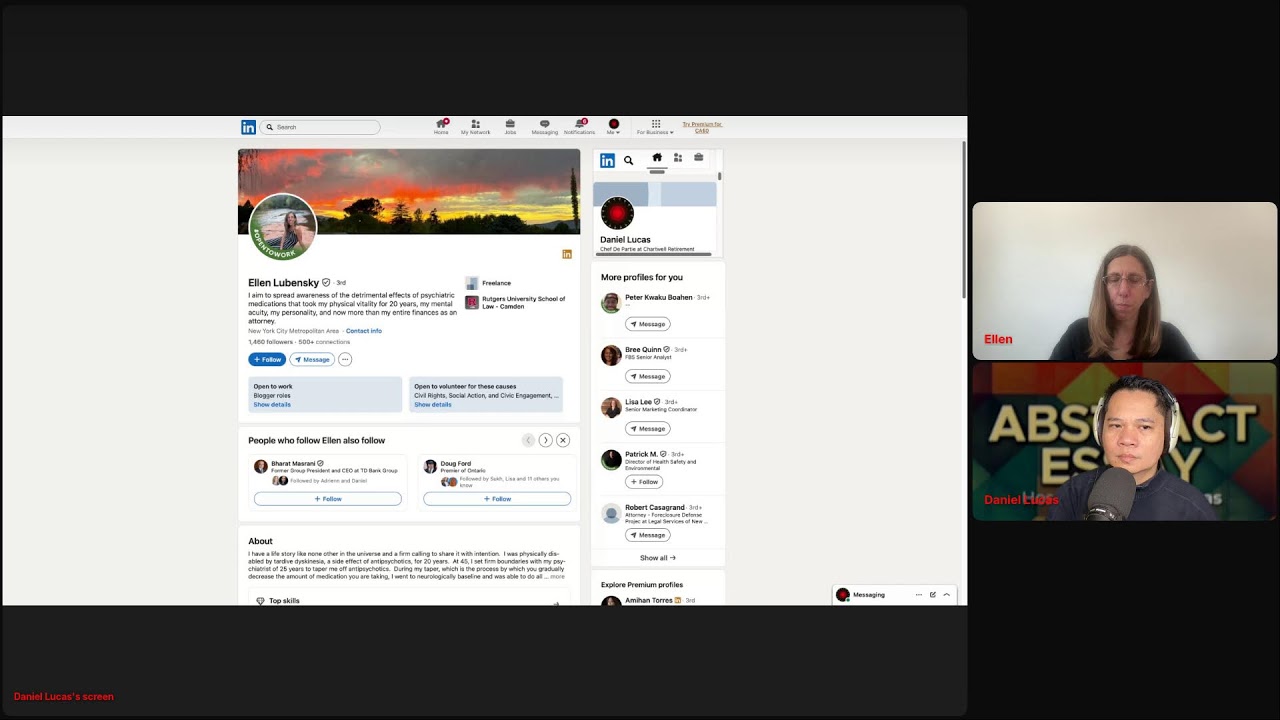Compose a new message from the Messaging bar
Screen dimensions: 1280x720
tap(933, 595)
